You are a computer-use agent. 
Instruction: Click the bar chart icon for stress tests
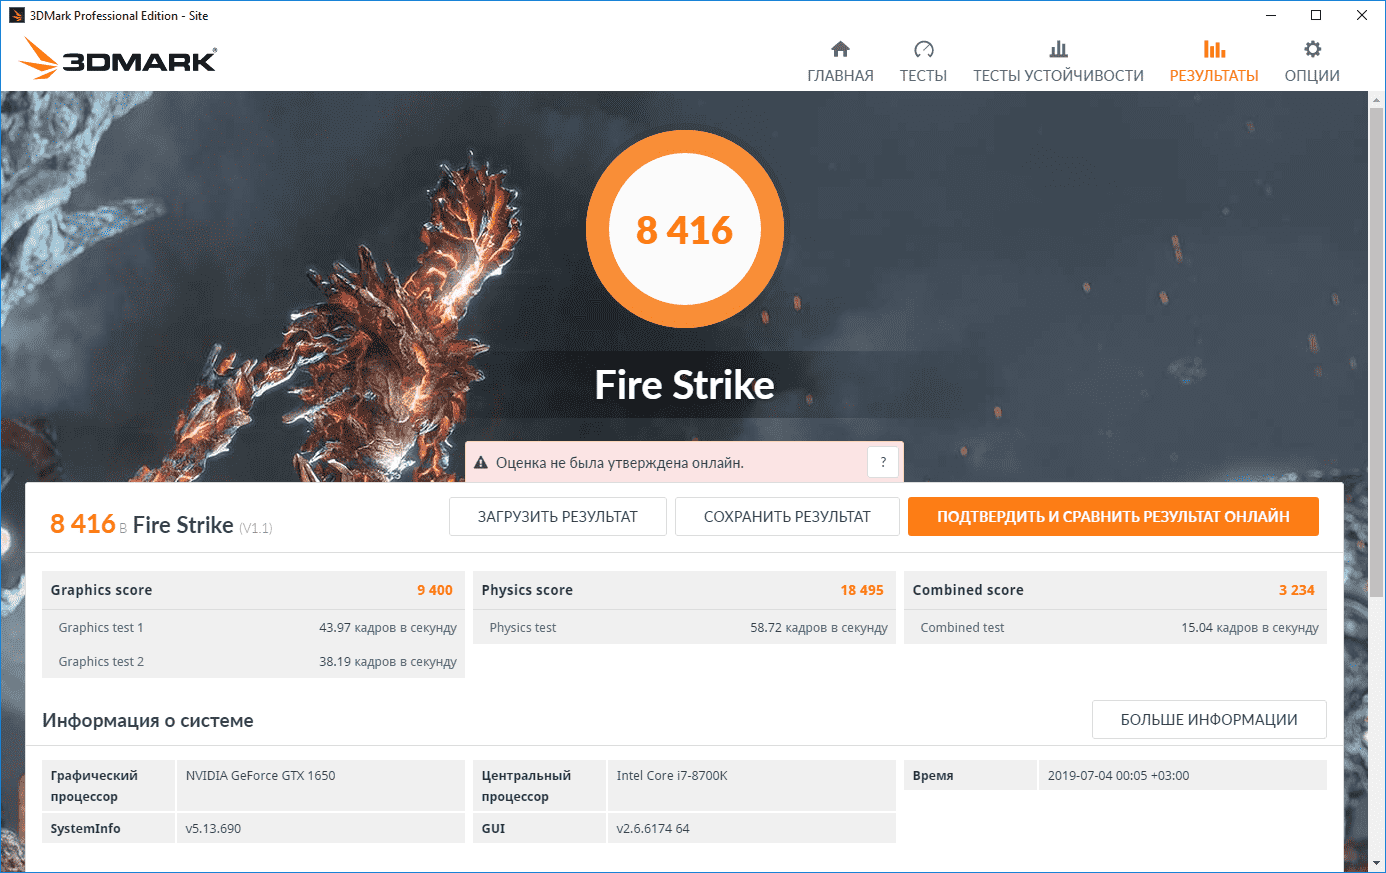point(1058,49)
